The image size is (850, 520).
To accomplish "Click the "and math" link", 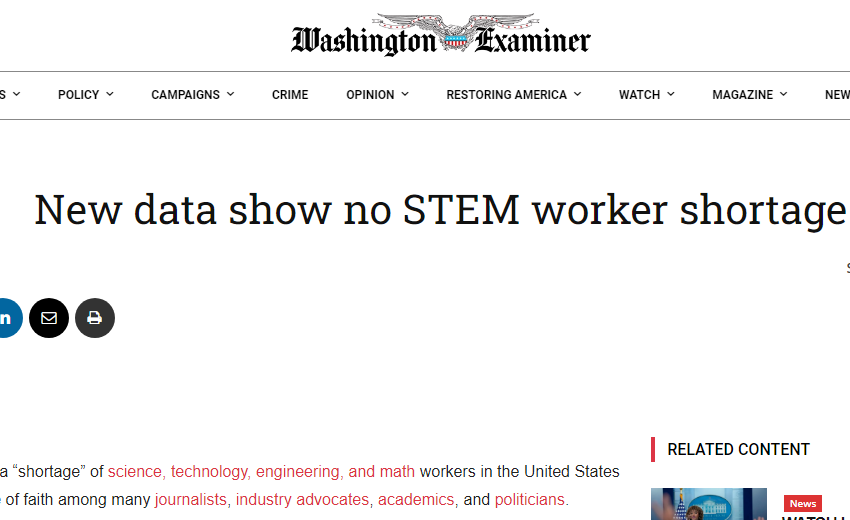I will coord(381,471).
